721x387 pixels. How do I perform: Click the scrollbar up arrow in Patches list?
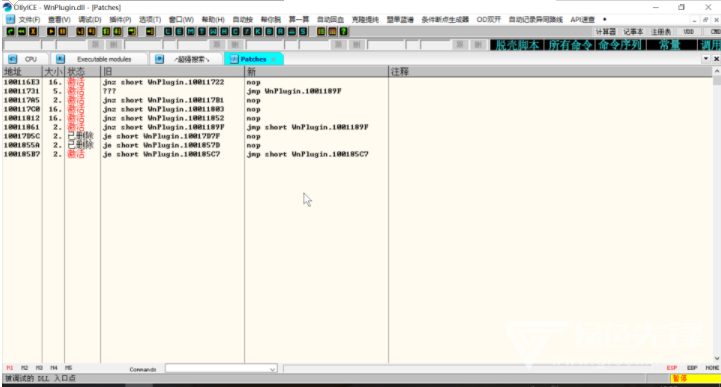click(x=716, y=71)
